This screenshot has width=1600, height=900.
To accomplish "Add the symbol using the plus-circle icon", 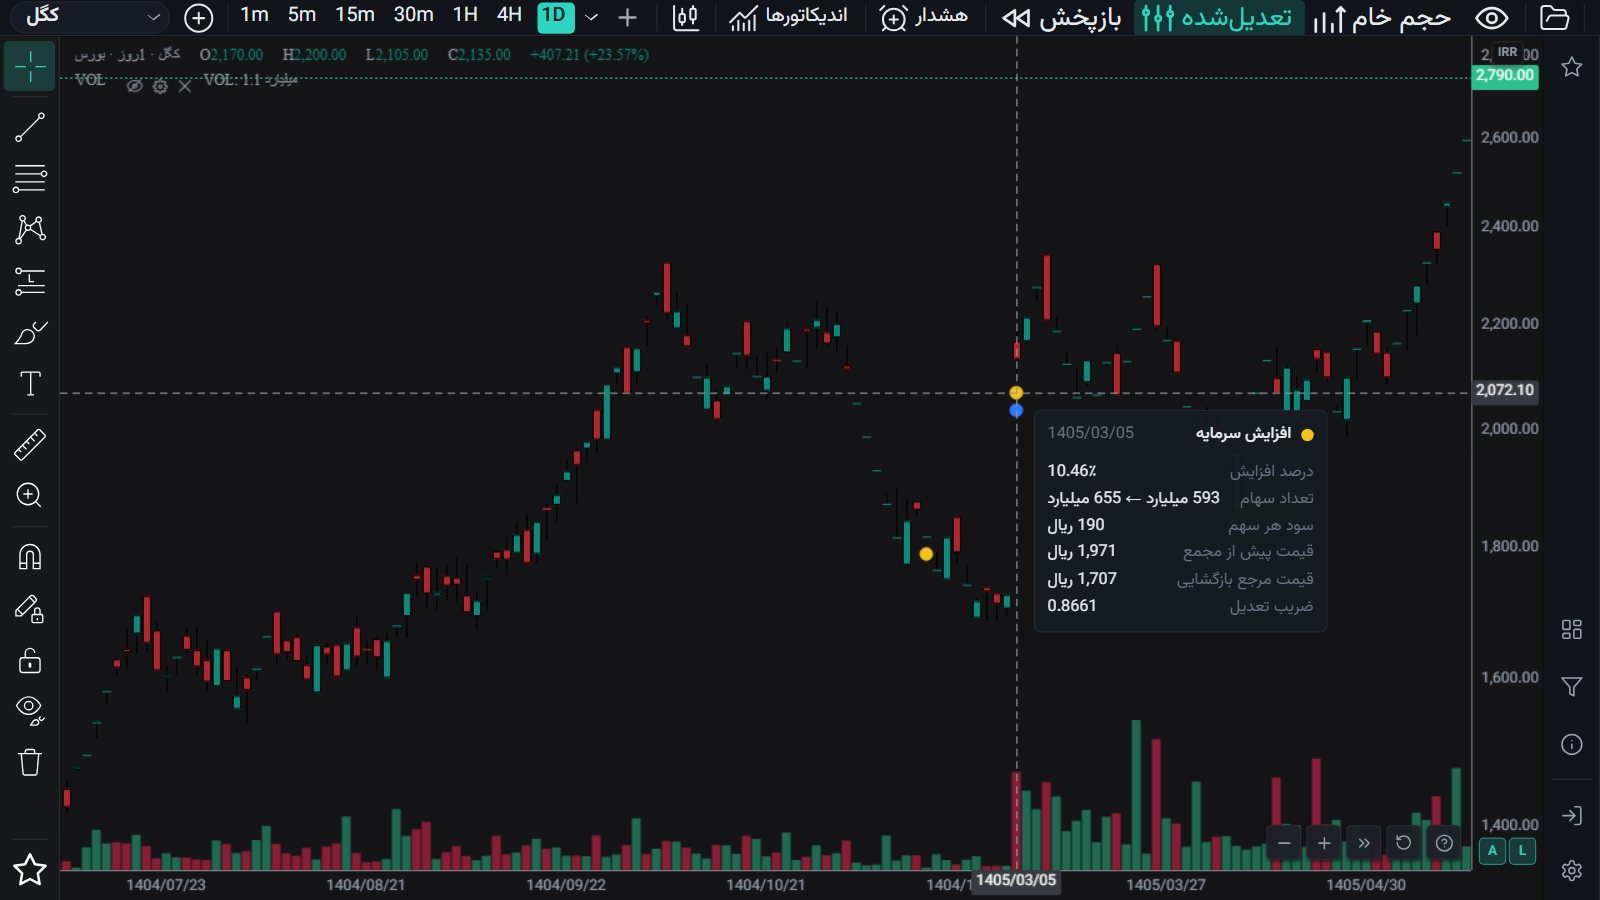I will click(x=199, y=17).
